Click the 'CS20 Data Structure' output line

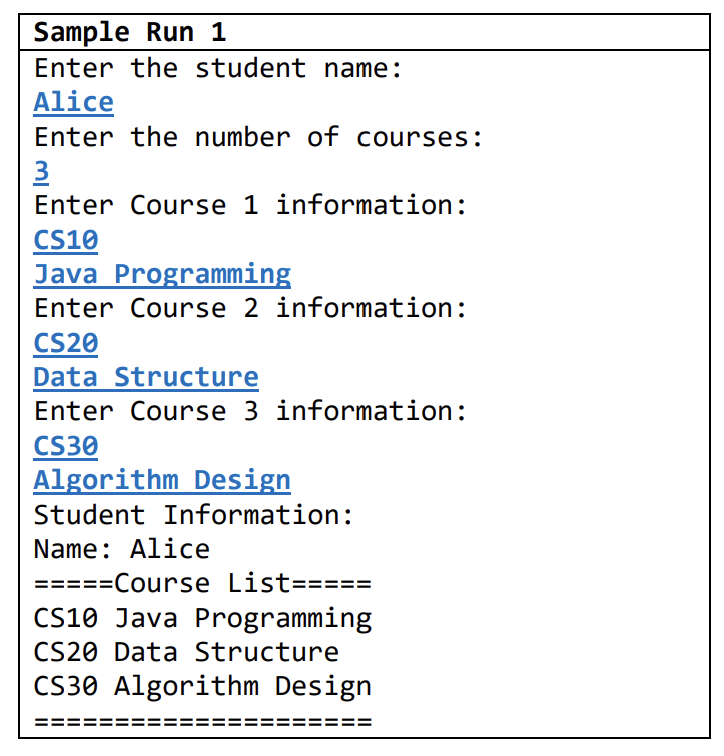[x=186, y=652]
